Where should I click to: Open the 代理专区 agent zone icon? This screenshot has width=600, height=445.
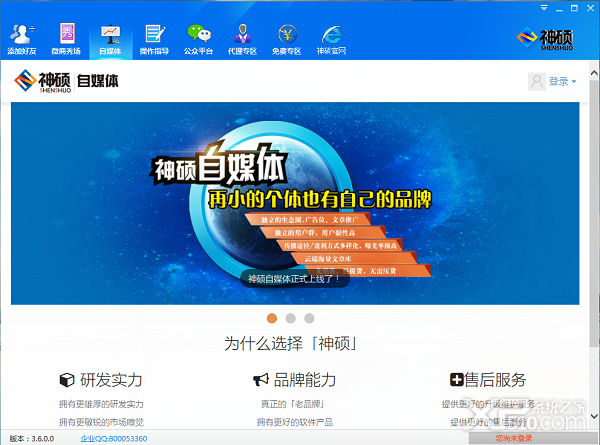(243, 39)
